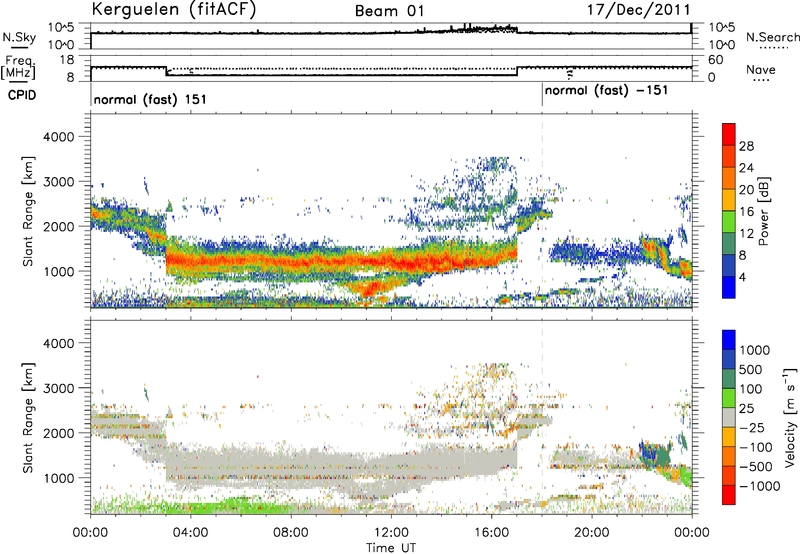Click the "Nave" legend label
This screenshot has width=800, height=554.
coord(761,70)
